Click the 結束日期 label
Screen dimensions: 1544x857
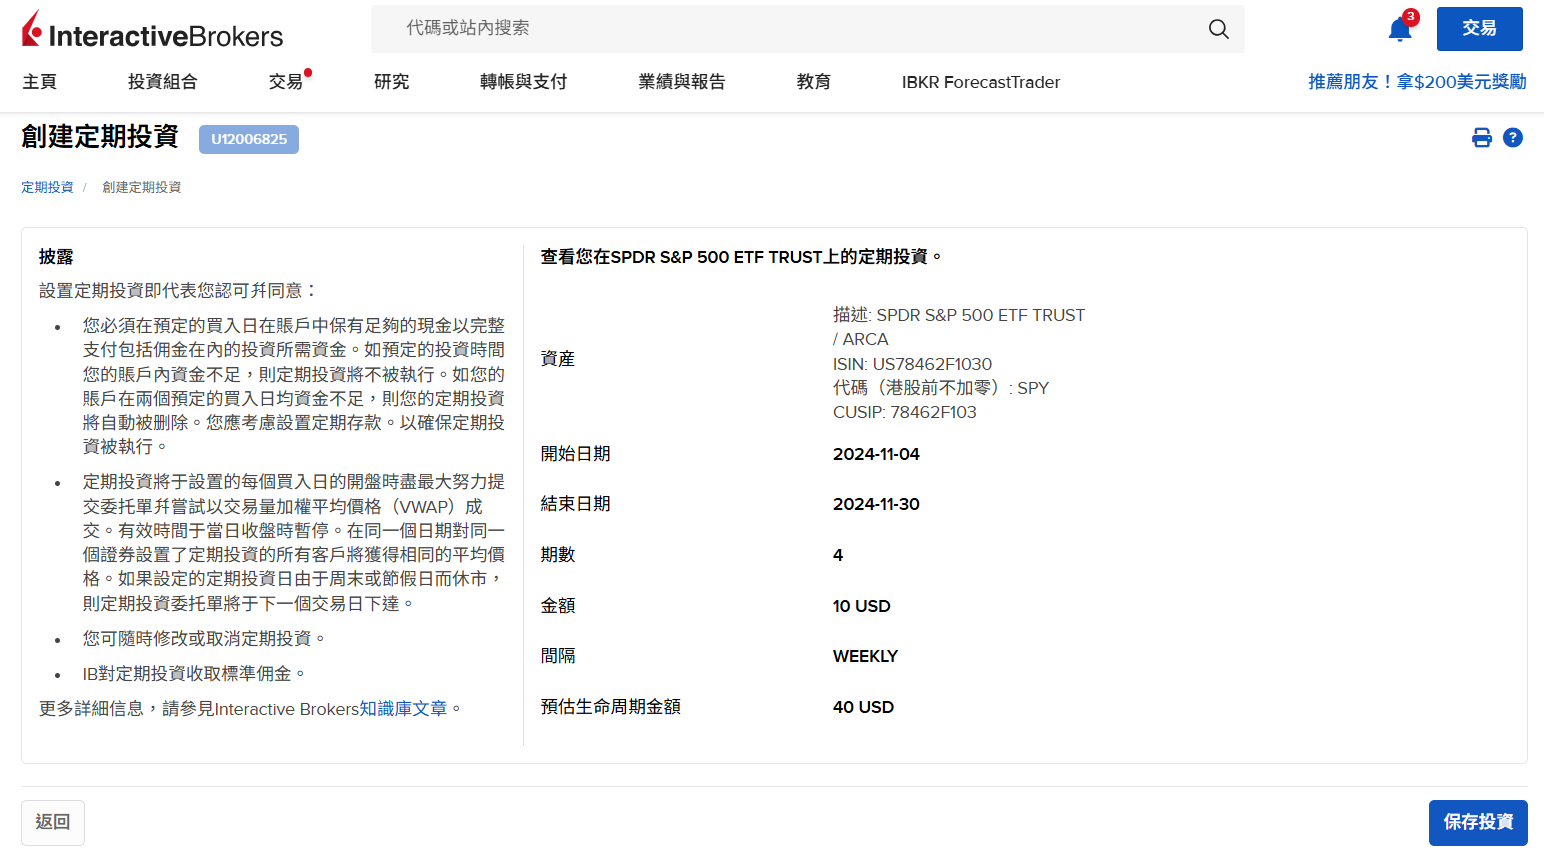(x=576, y=504)
